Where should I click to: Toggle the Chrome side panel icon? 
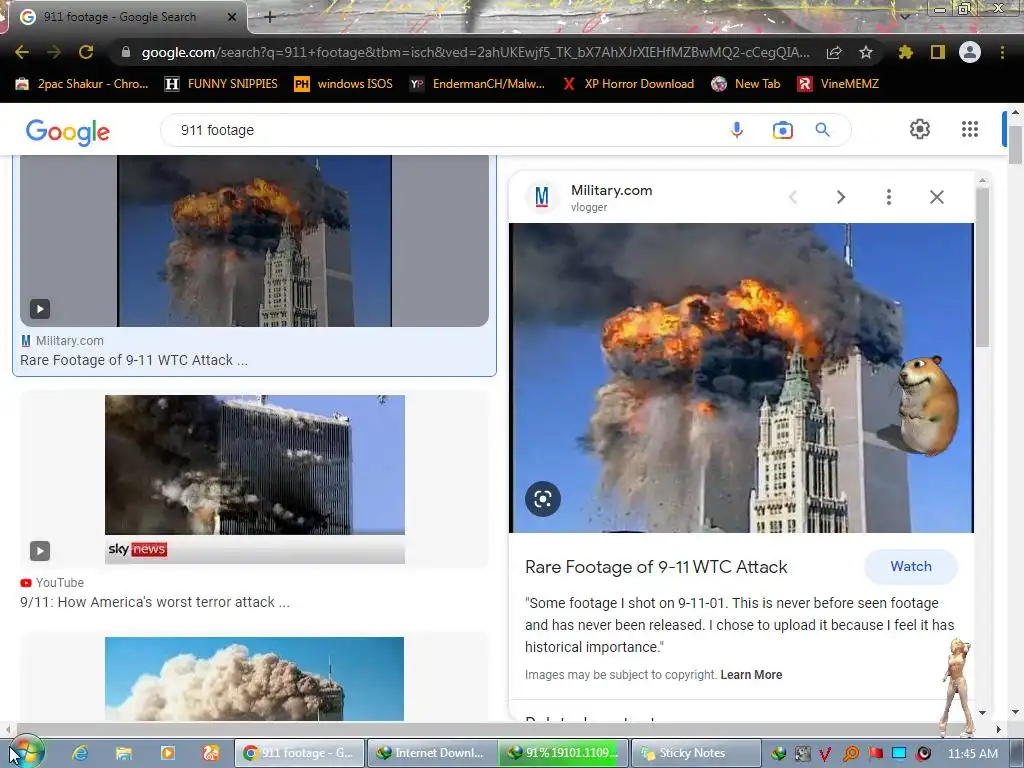coord(938,52)
